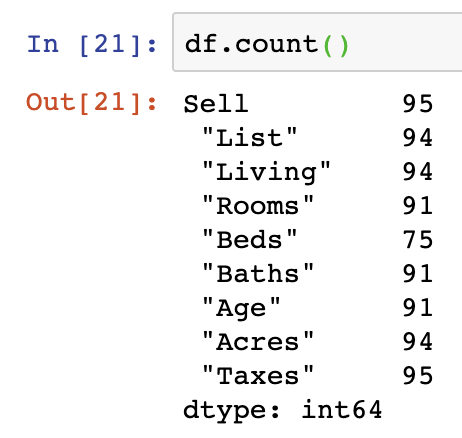This screenshot has width=462, height=438.
Task: Select the Sell row label in output
Action: 216,104
